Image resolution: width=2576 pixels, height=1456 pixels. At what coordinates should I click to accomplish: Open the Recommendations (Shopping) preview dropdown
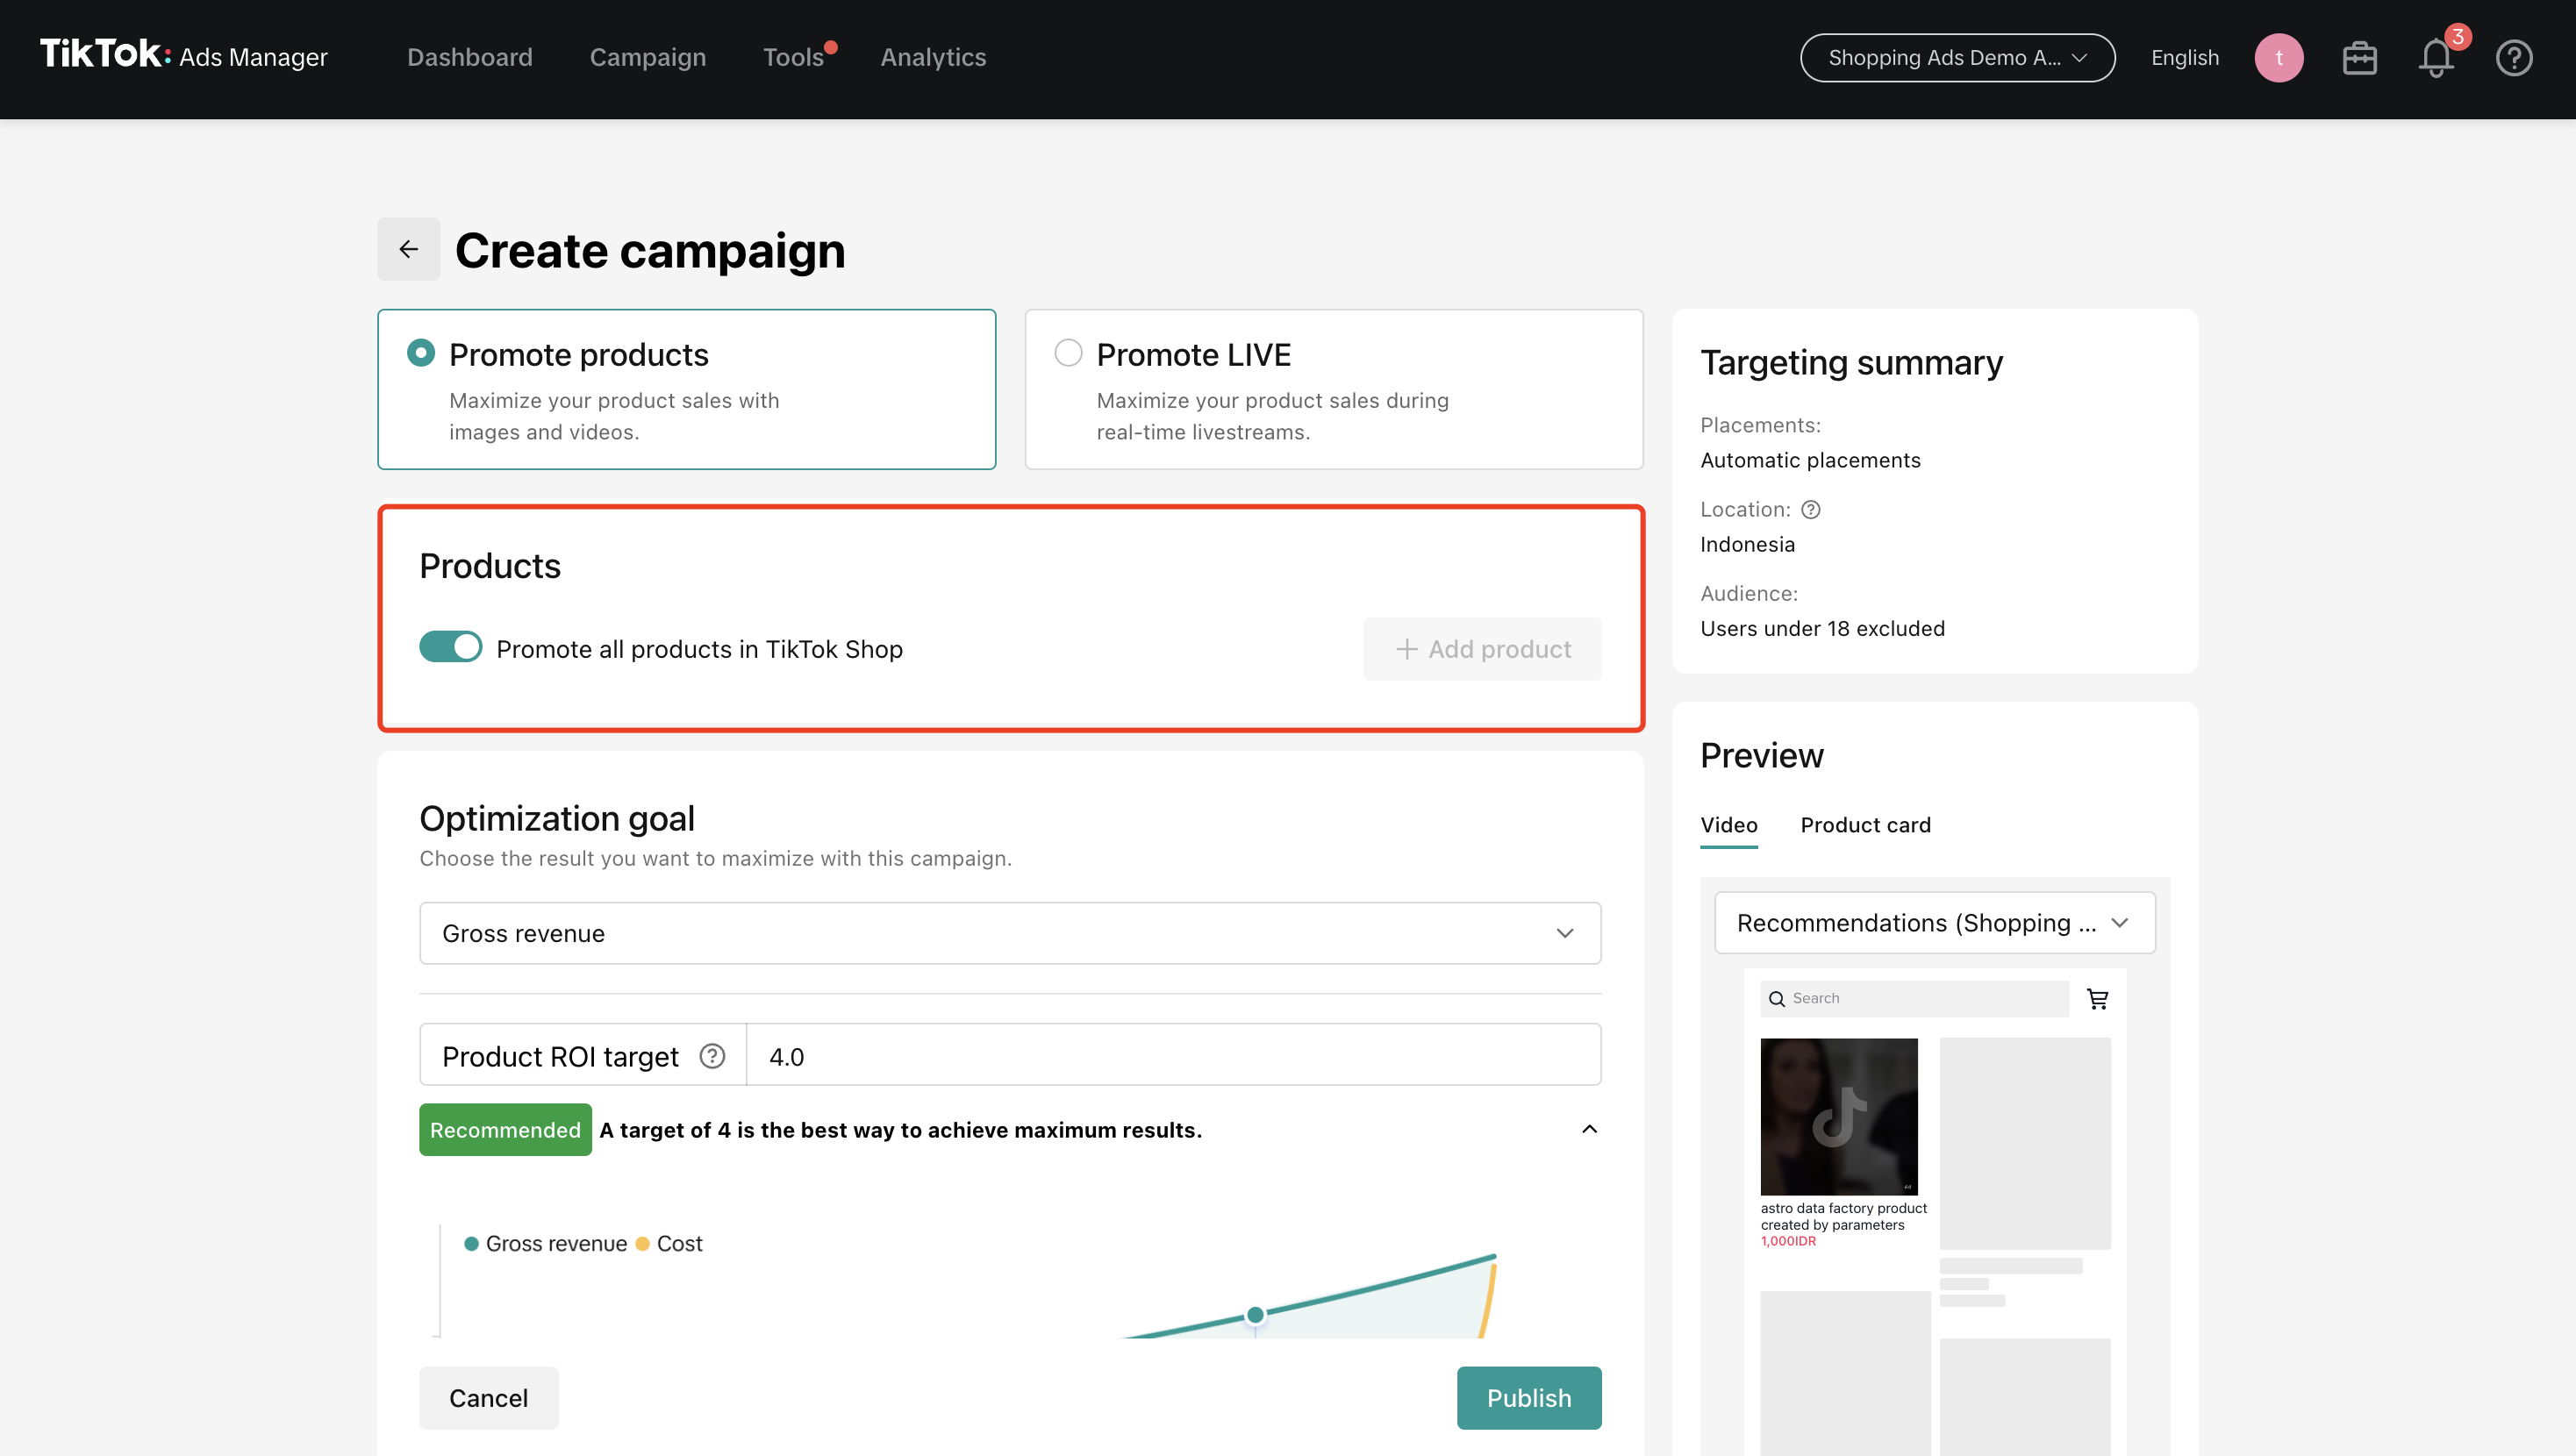pyautogui.click(x=1934, y=922)
